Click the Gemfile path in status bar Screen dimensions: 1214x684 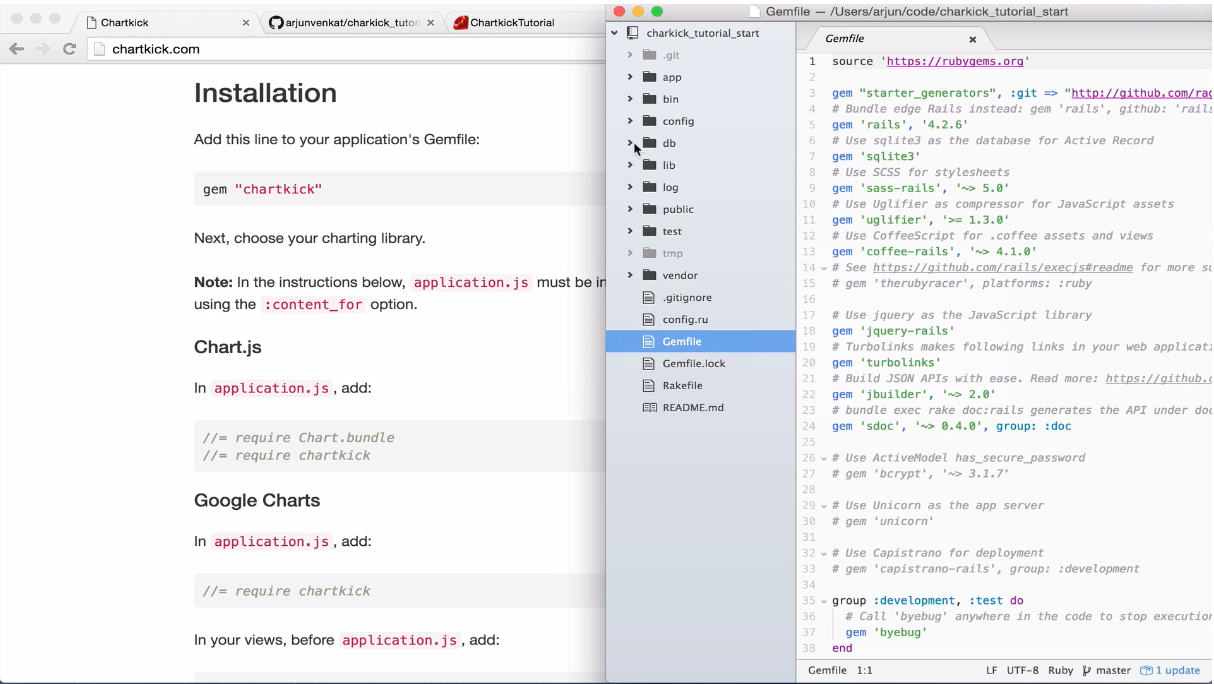(827, 670)
